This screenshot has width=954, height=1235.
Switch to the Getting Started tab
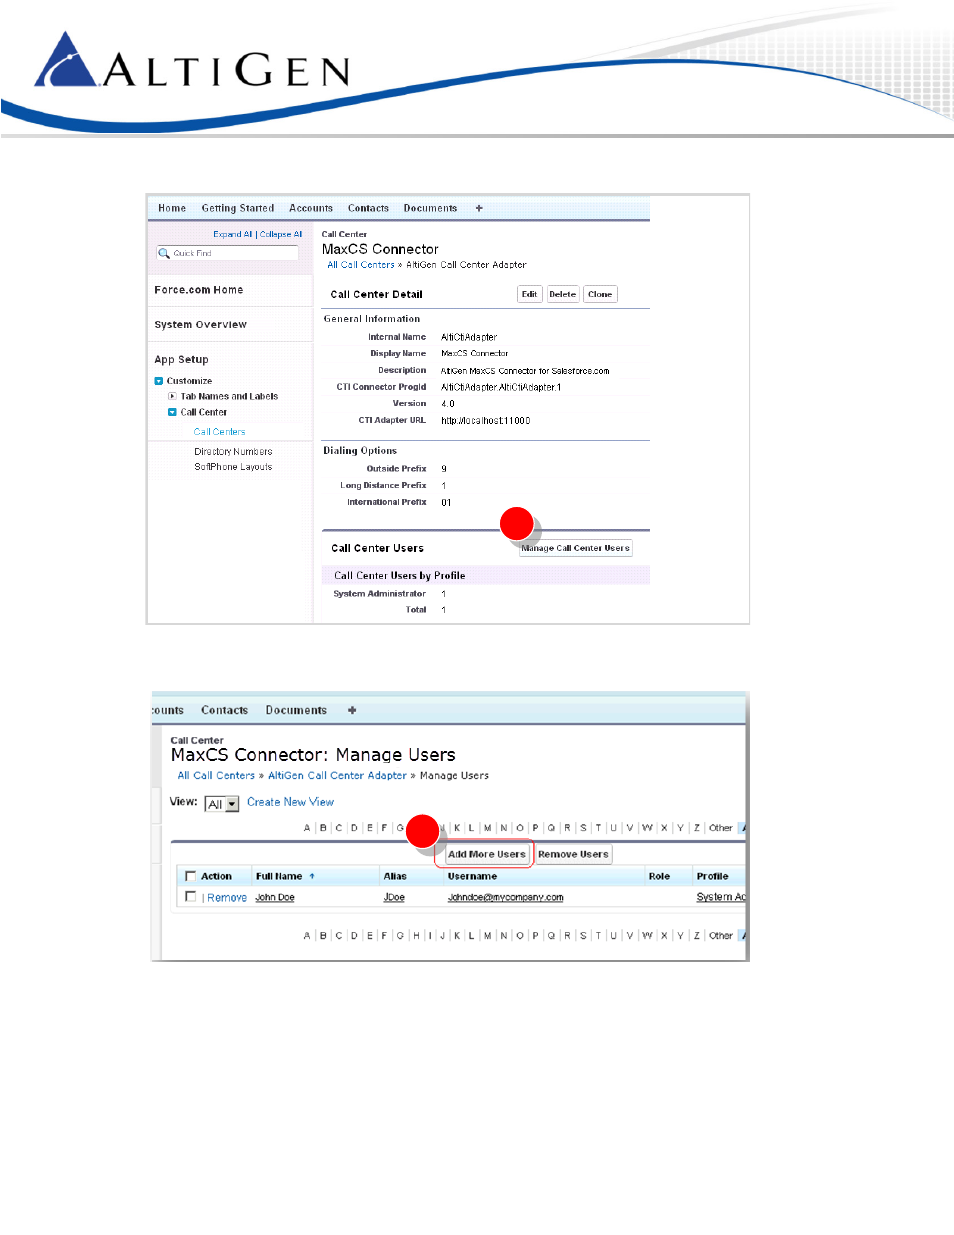pos(238,208)
